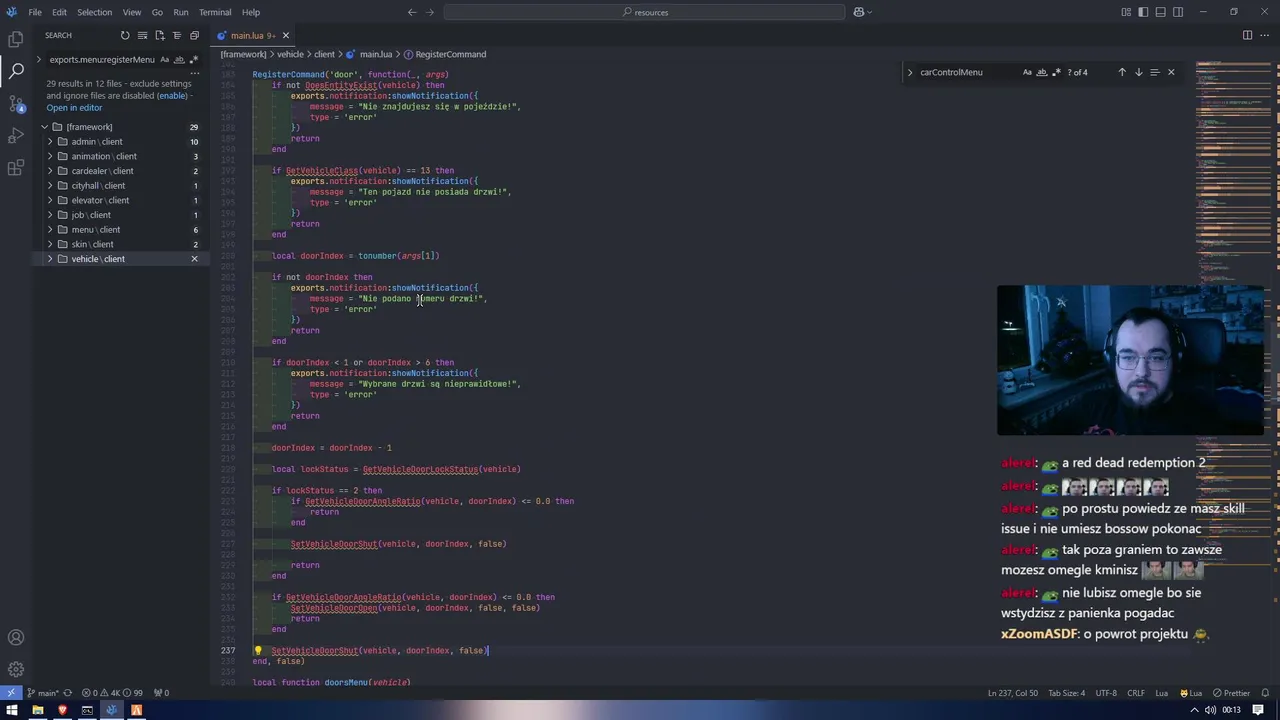Toggle Match Whole Word in sidebar search
Image resolution: width=1280 pixels, height=720 pixels.
click(x=179, y=59)
